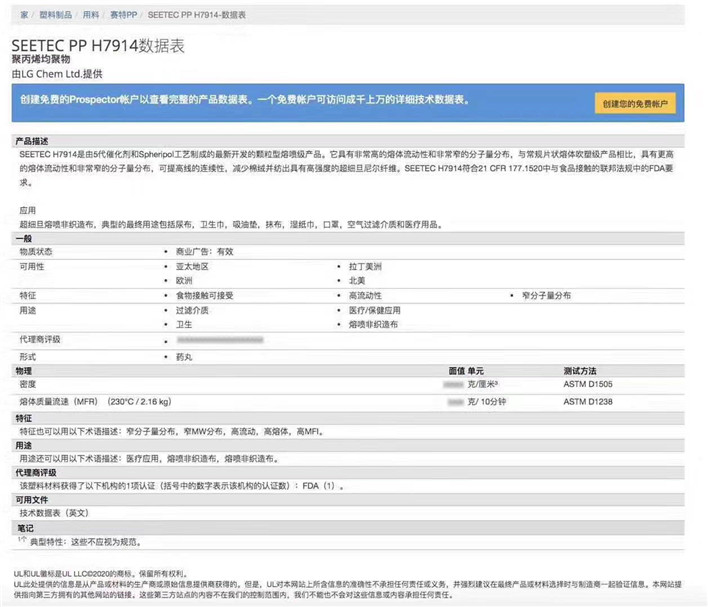Select the 产品描述 section header

point(33,141)
